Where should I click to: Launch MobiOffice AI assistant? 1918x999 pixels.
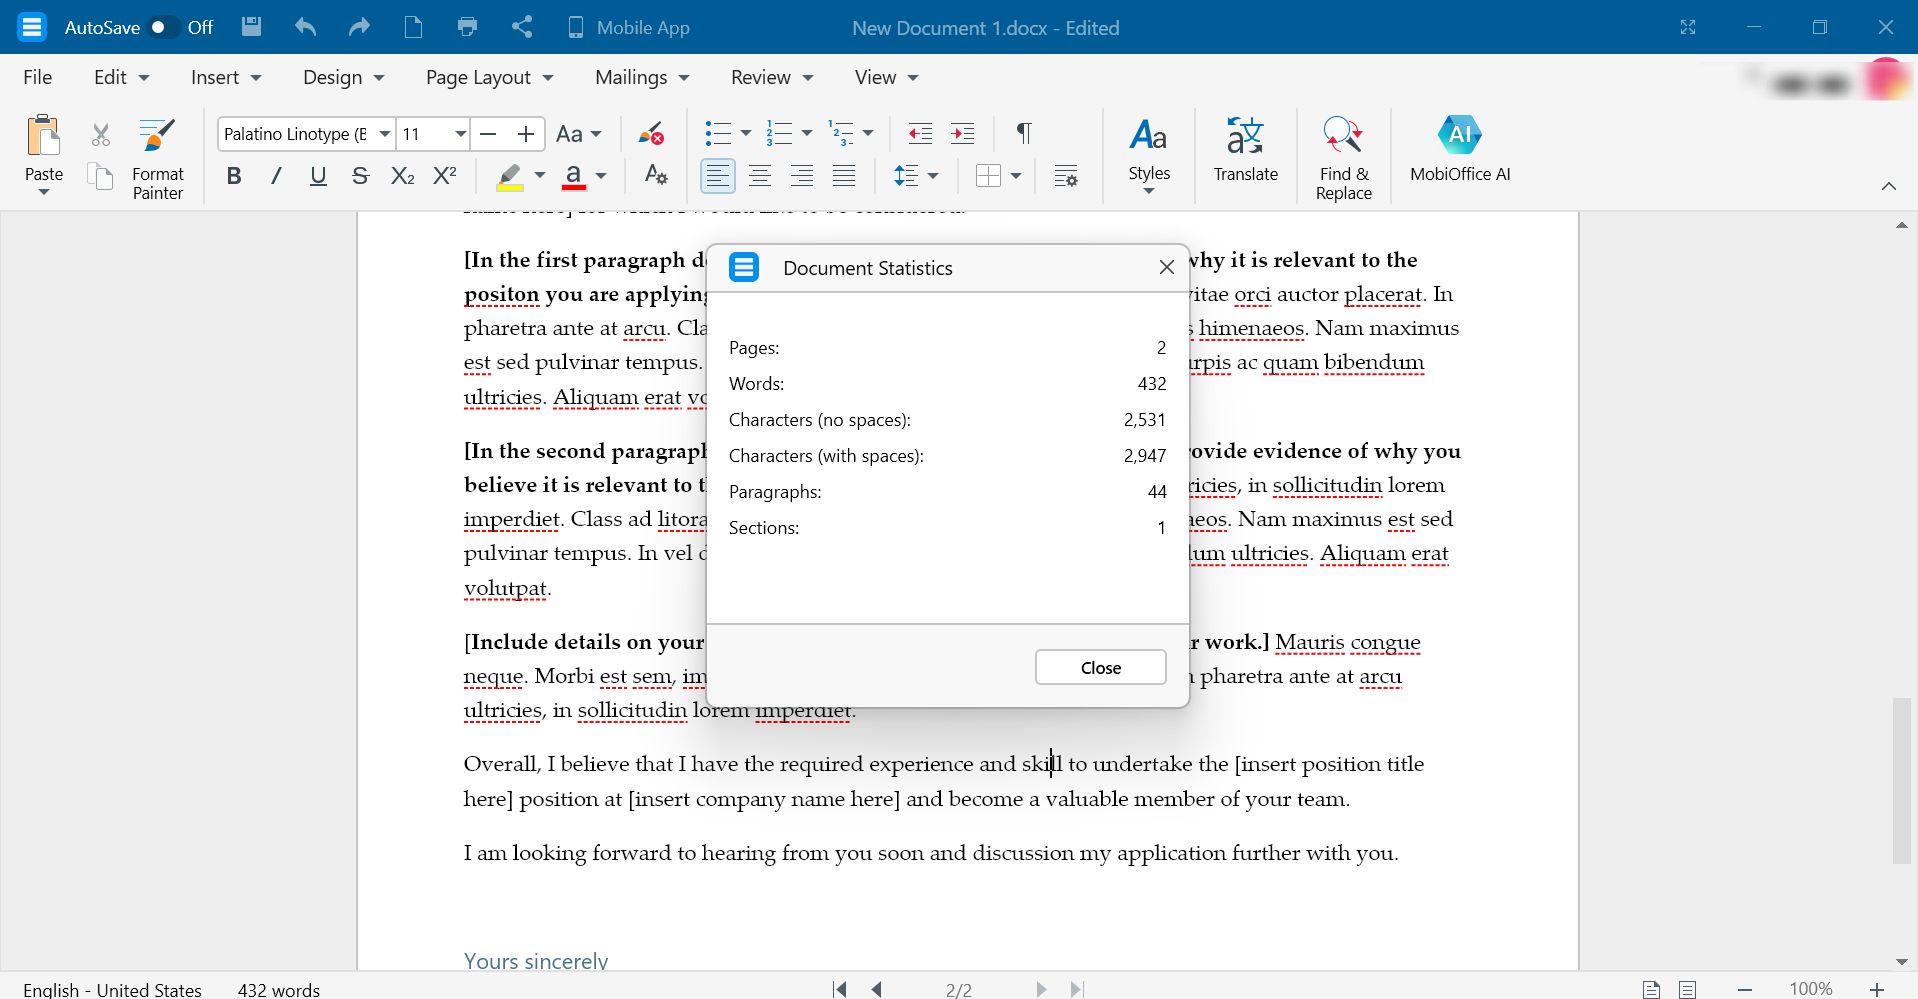click(1460, 150)
